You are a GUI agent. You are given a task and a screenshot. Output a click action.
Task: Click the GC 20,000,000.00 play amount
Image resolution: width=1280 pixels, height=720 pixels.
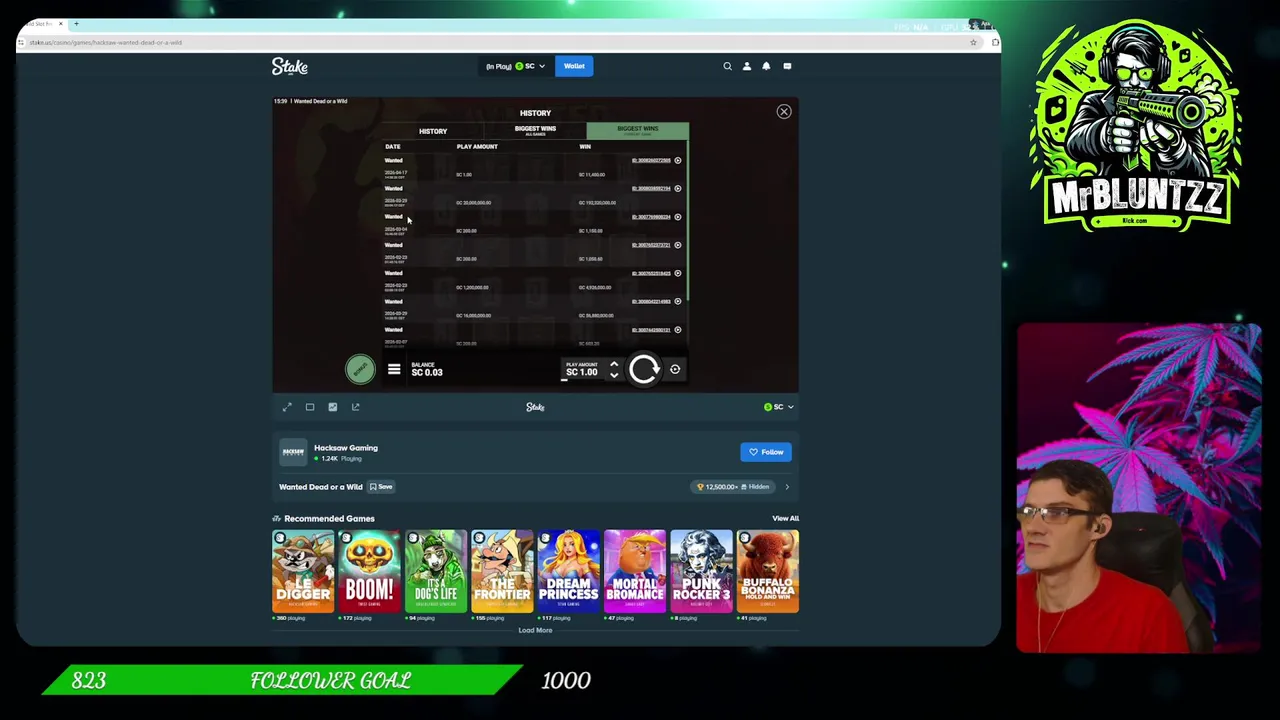(x=474, y=202)
